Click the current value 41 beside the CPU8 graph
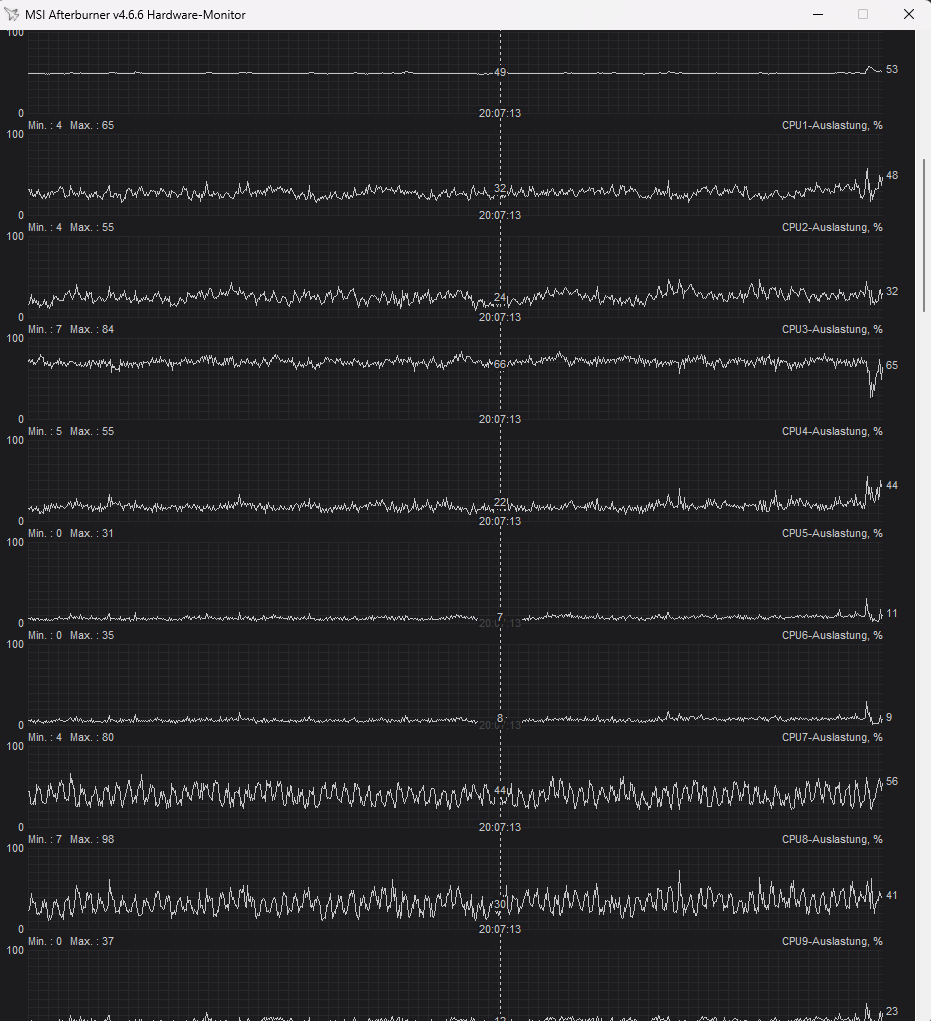The height and width of the screenshot is (1021, 931). 892,895
